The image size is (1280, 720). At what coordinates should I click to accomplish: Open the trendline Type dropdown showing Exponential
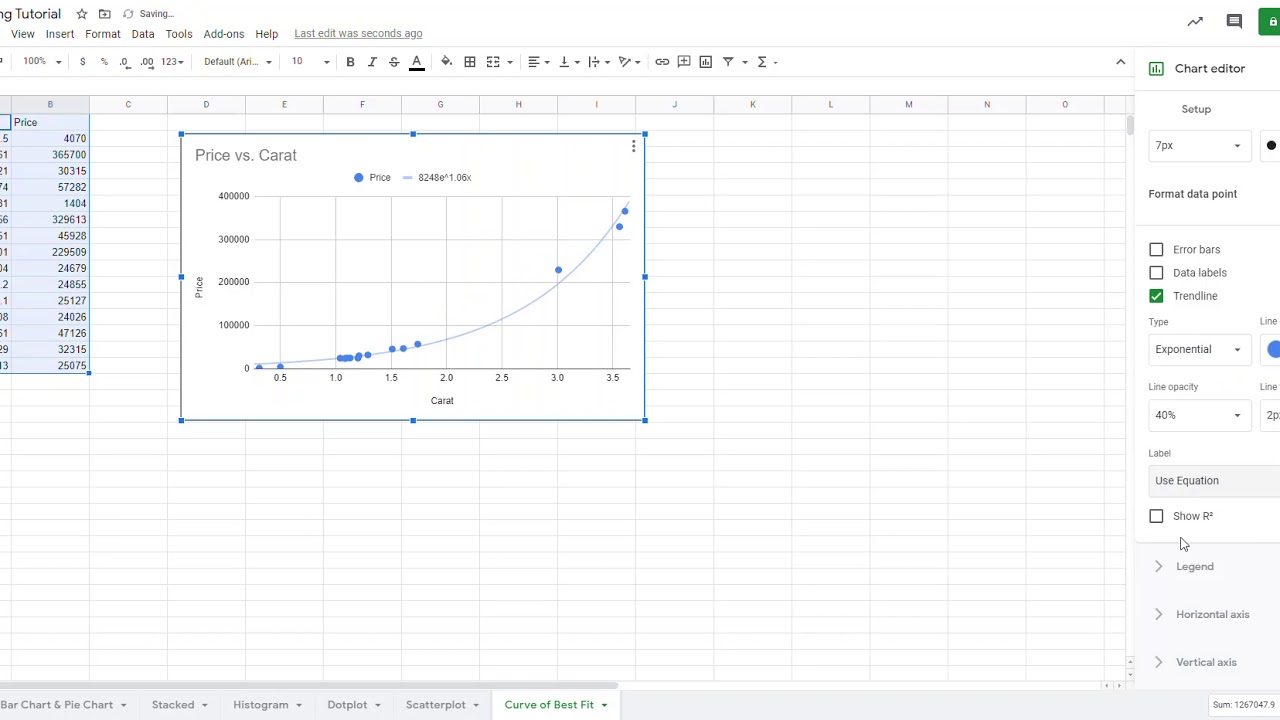coord(1198,349)
